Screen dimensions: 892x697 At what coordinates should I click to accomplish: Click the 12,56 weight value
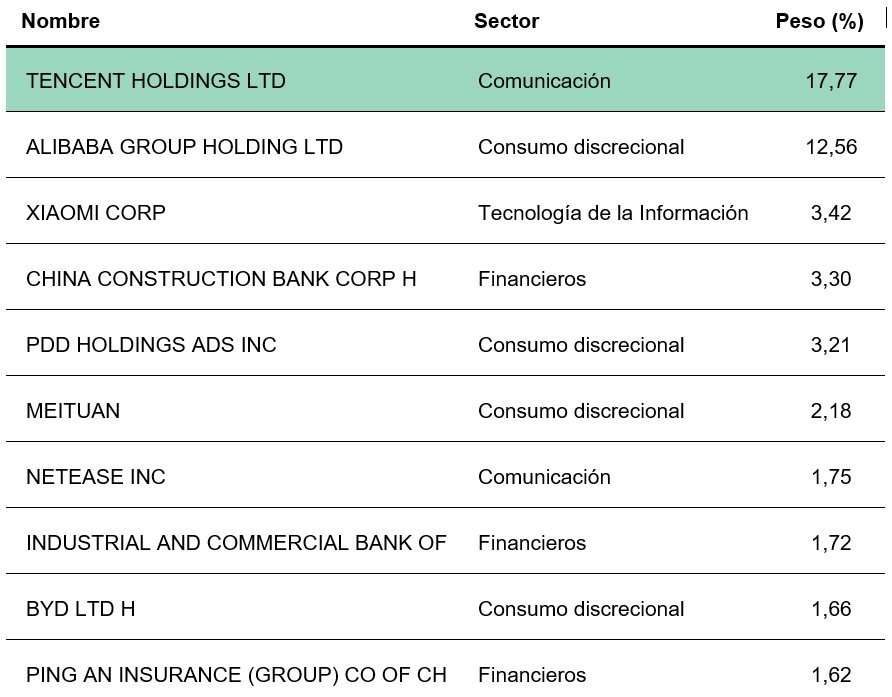tap(831, 147)
